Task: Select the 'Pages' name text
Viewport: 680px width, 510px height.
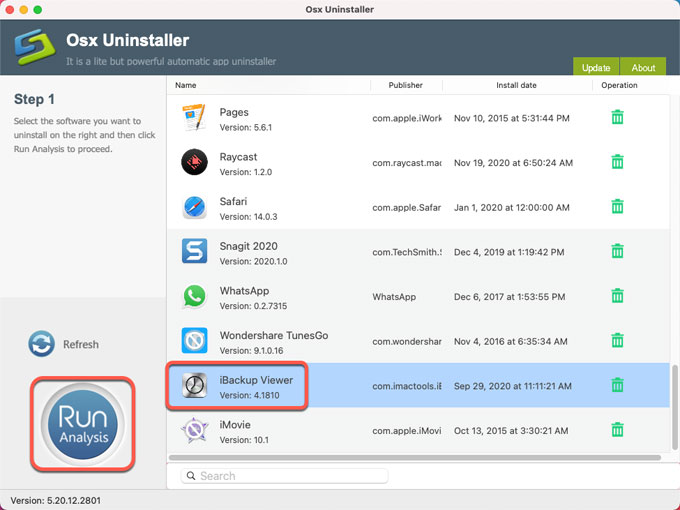Action: click(x=234, y=112)
